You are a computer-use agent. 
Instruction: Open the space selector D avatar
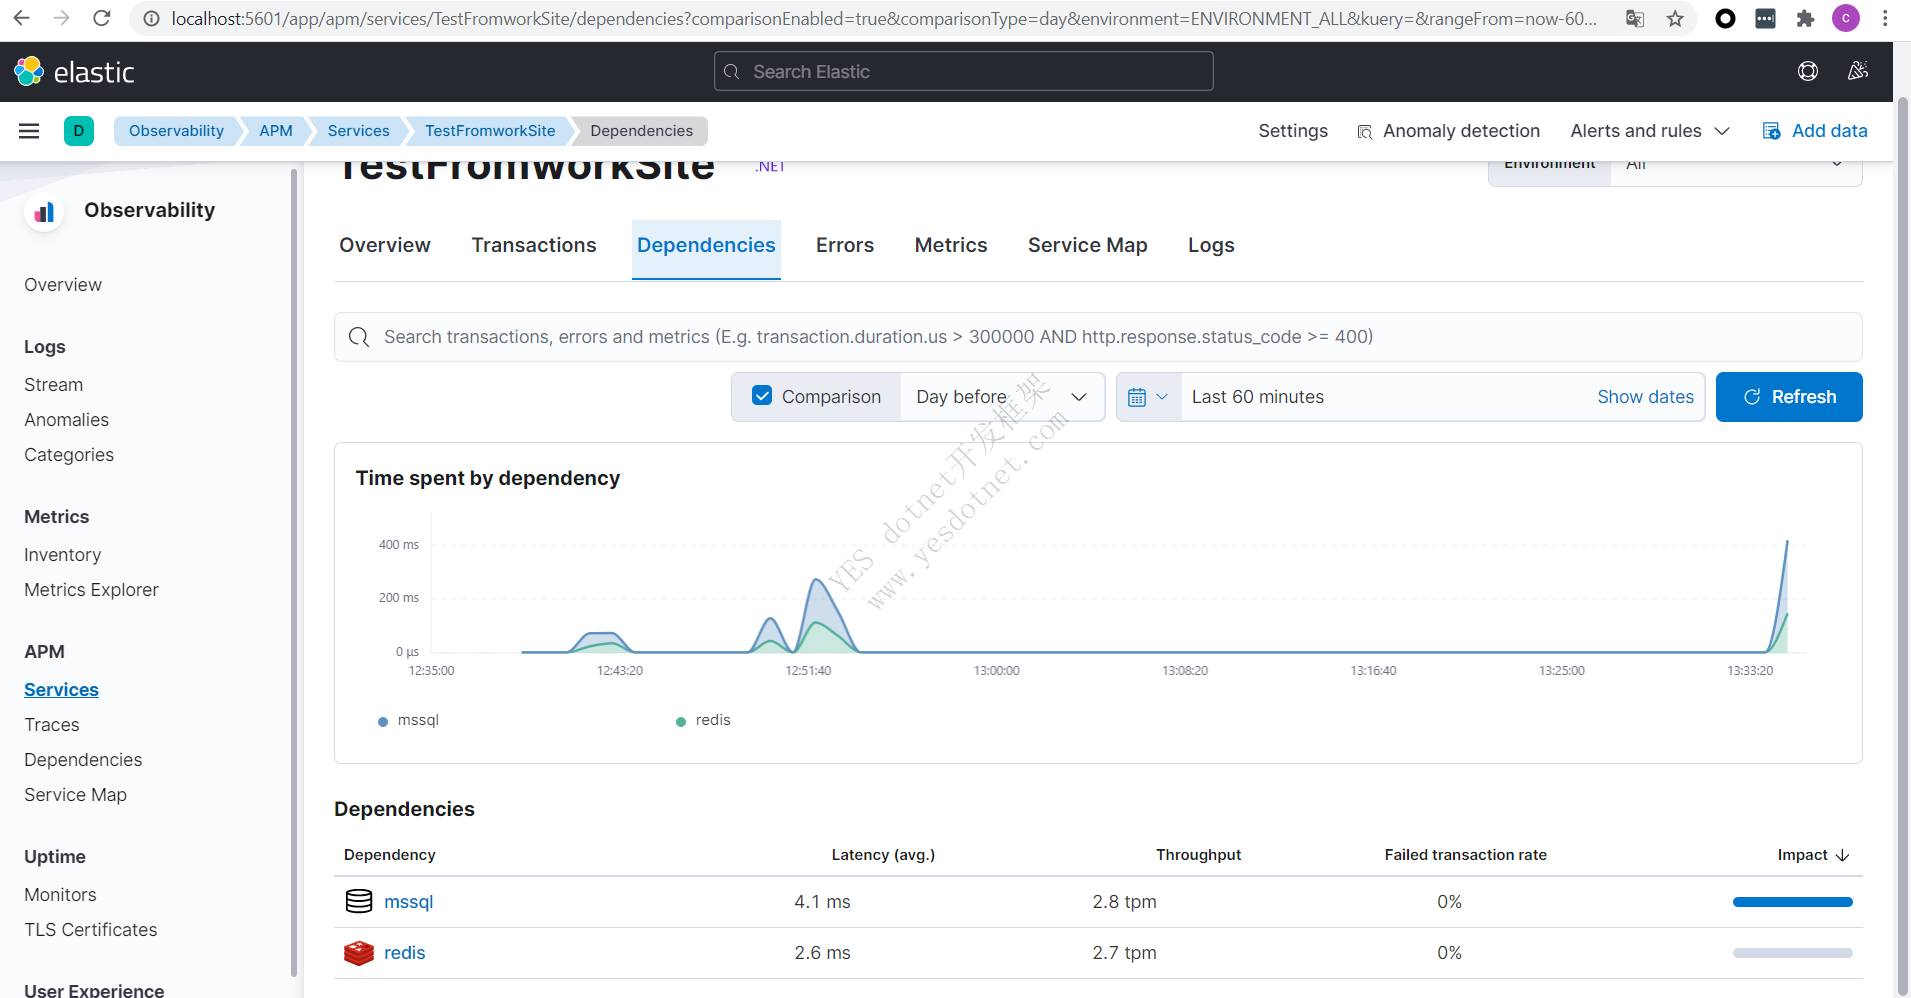pyautogui.click(x=79, y=131)
